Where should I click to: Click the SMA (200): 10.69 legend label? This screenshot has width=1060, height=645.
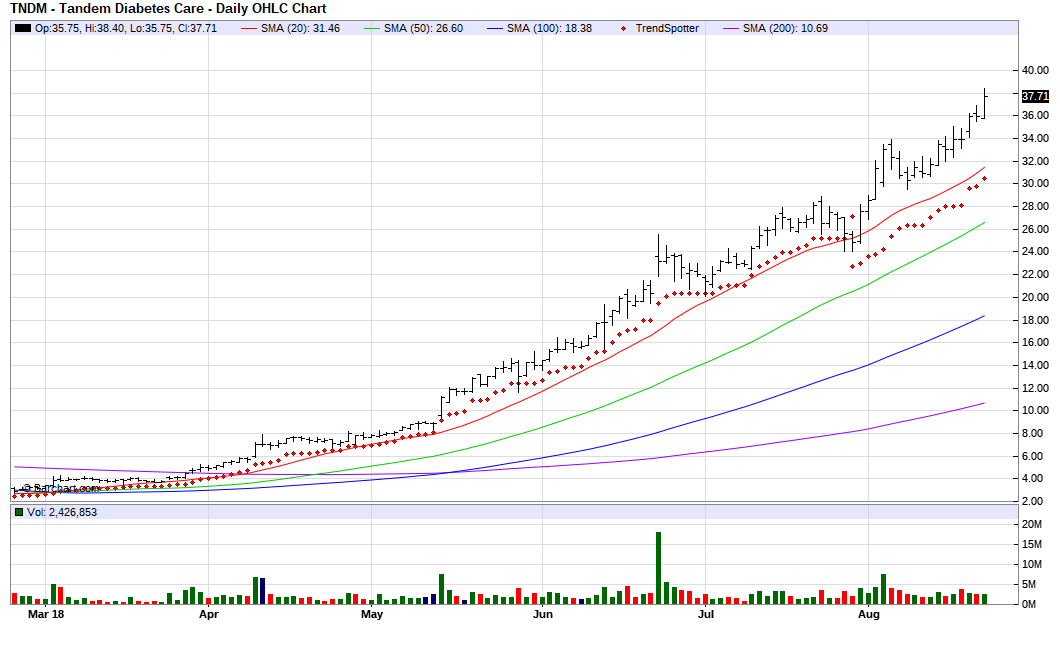coord(785,28)
